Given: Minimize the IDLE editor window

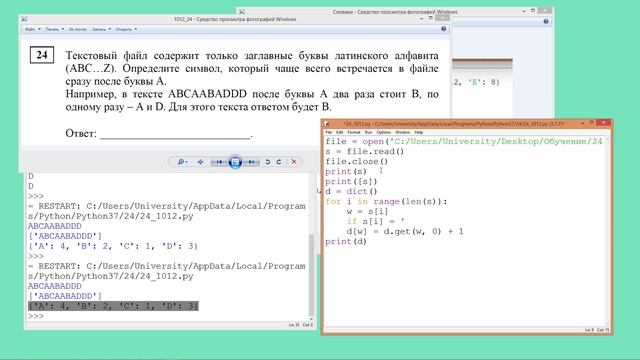Looking at the screenshot, I should tap(583, 123).
